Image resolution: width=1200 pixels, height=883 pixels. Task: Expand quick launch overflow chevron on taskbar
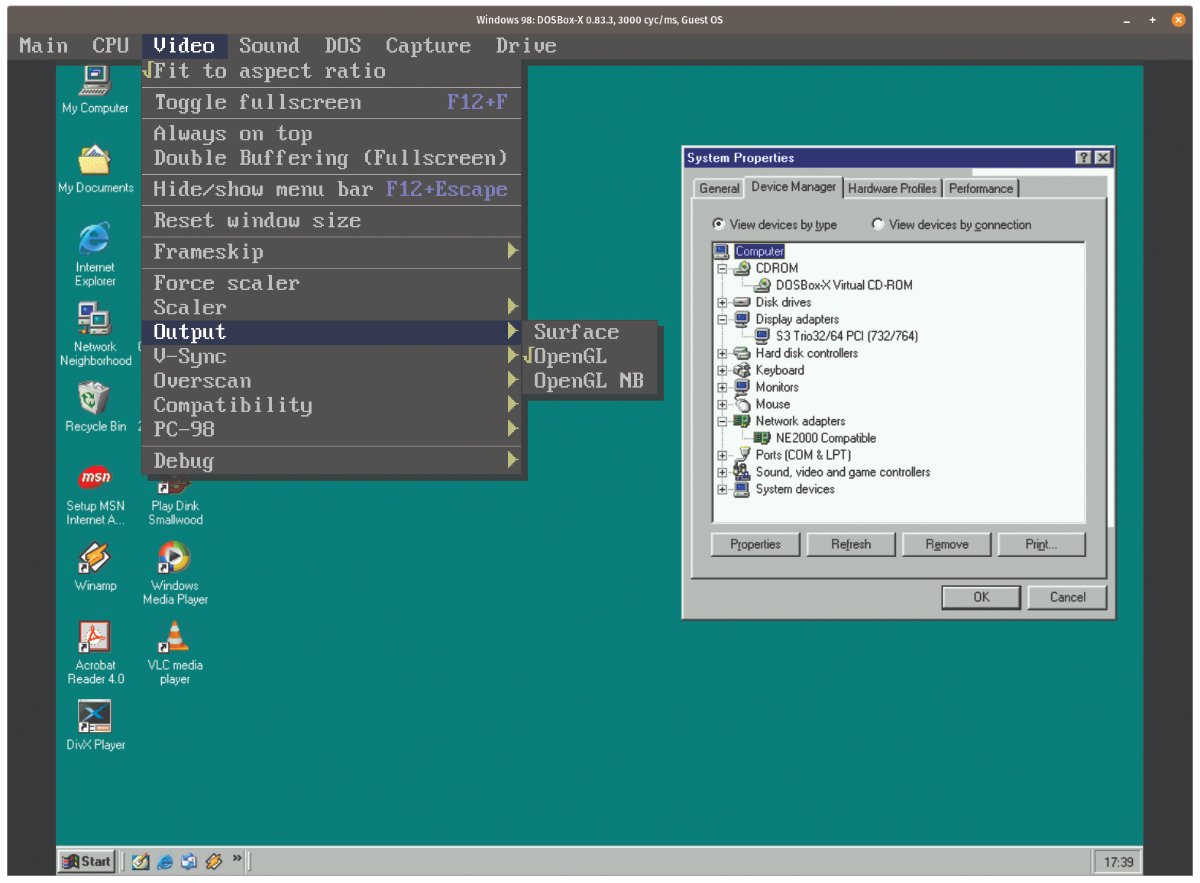237,858
